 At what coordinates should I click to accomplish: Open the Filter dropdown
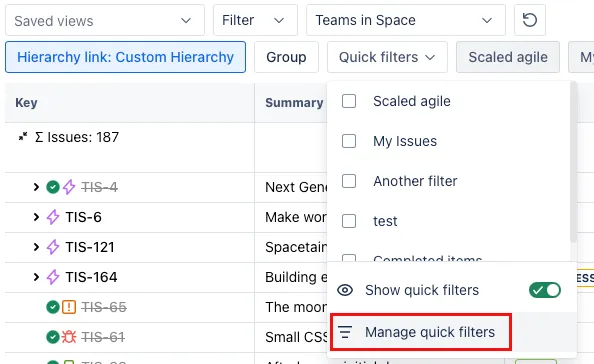point(255,20)
